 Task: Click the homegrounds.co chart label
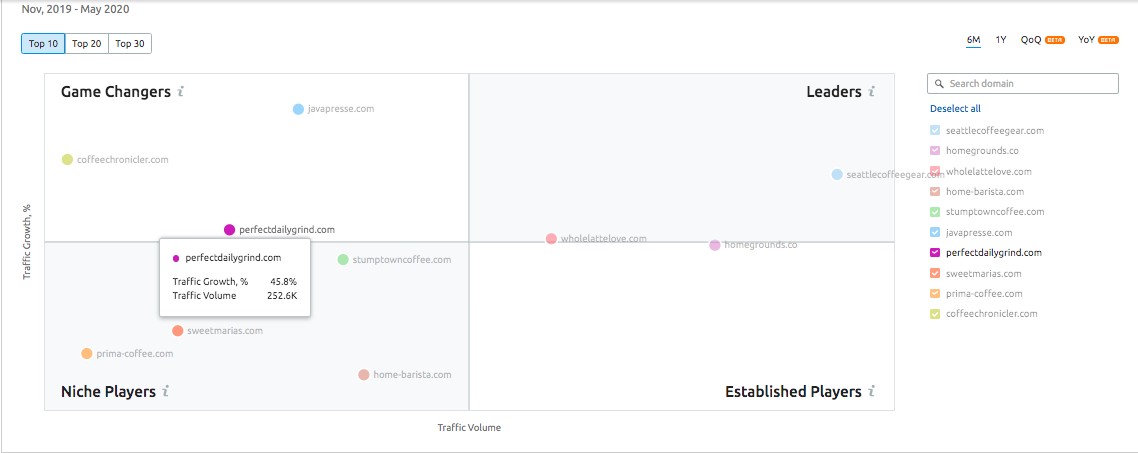click(761, 245)
